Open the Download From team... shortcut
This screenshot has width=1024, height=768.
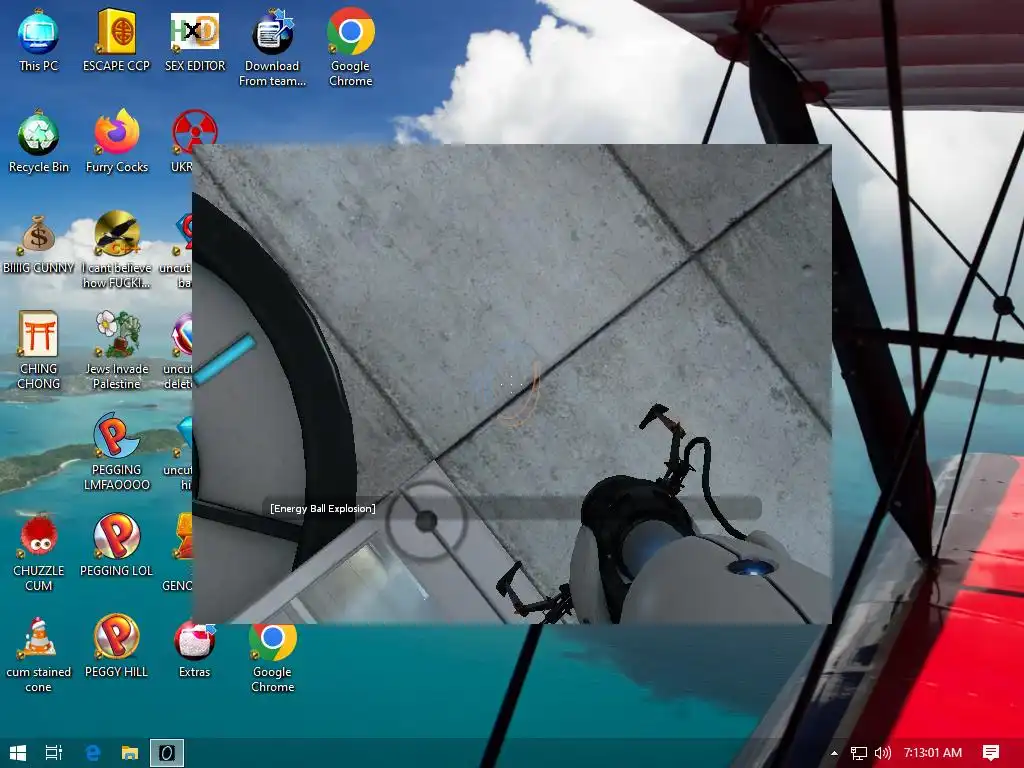click(x=272, y=48)
